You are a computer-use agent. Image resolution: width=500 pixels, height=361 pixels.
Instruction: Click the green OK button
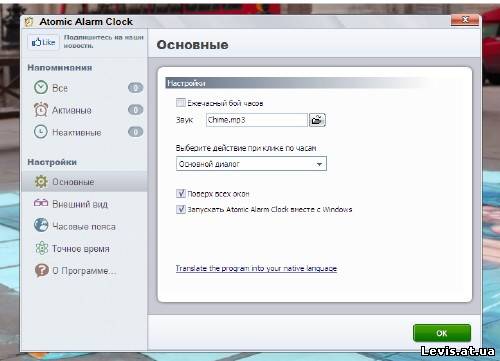(x=442, y=333)
